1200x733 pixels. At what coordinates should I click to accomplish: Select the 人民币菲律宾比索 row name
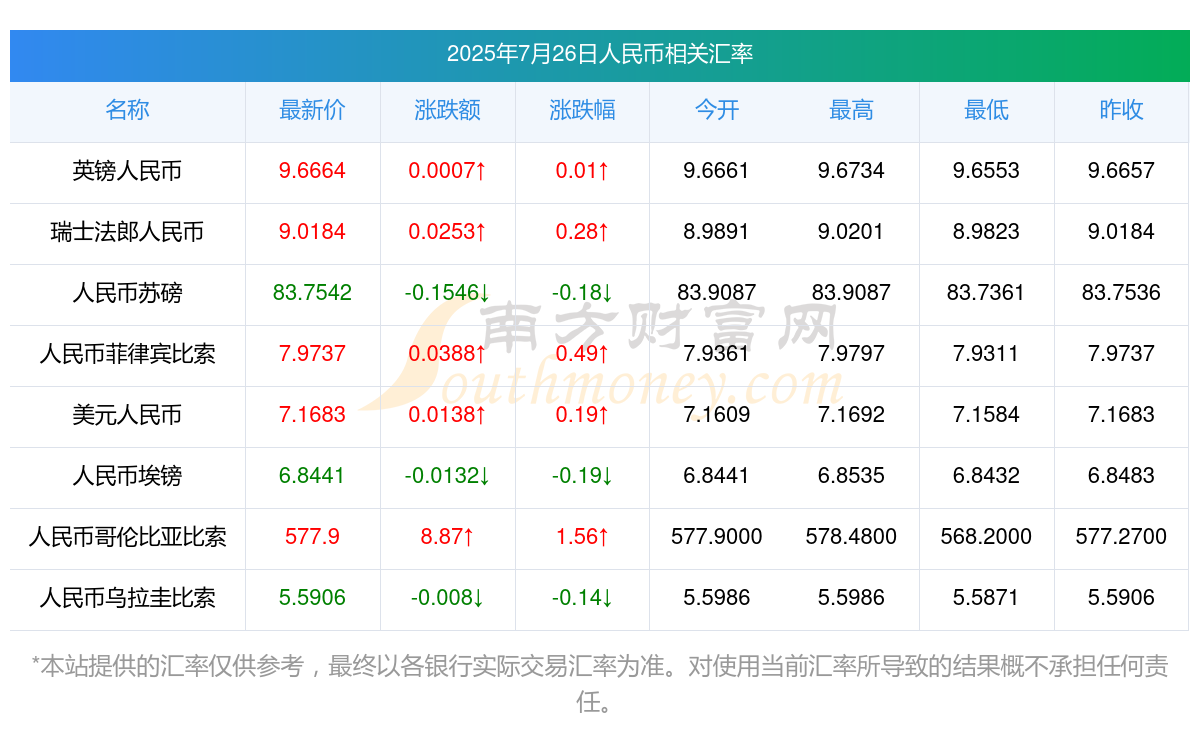[x=127, y=354]
